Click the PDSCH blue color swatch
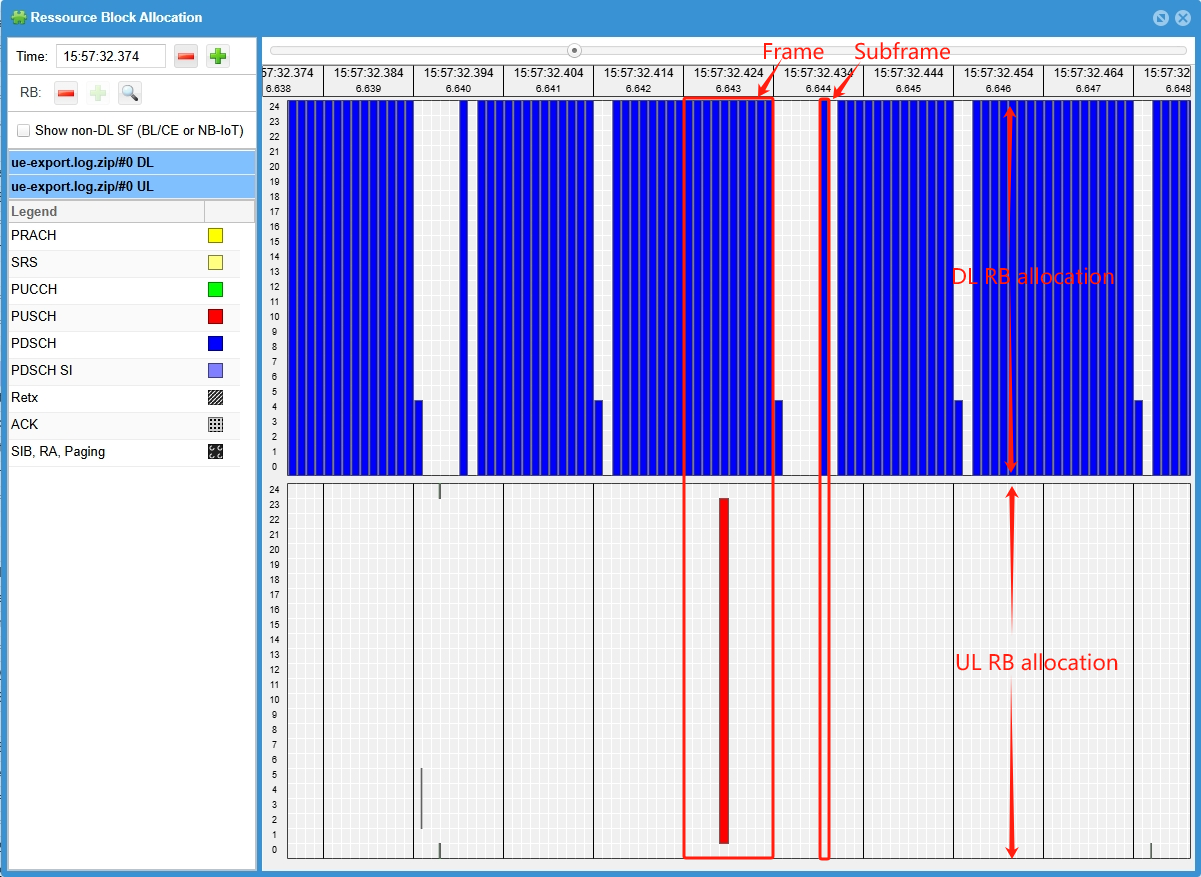1201x877 pixels. (215, 344)
